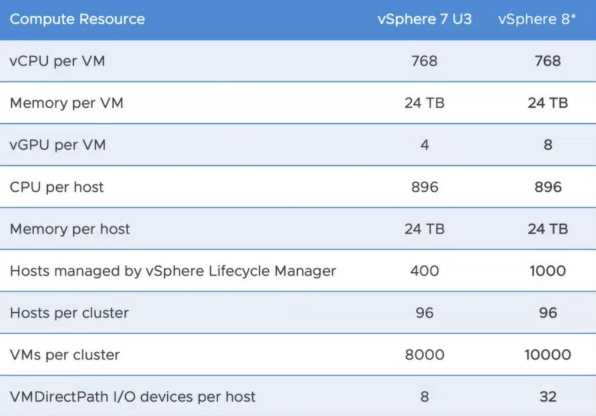Screen dimensions: 596x416
Task: Click the Compute Resource column header
Action: pos(77,19)
